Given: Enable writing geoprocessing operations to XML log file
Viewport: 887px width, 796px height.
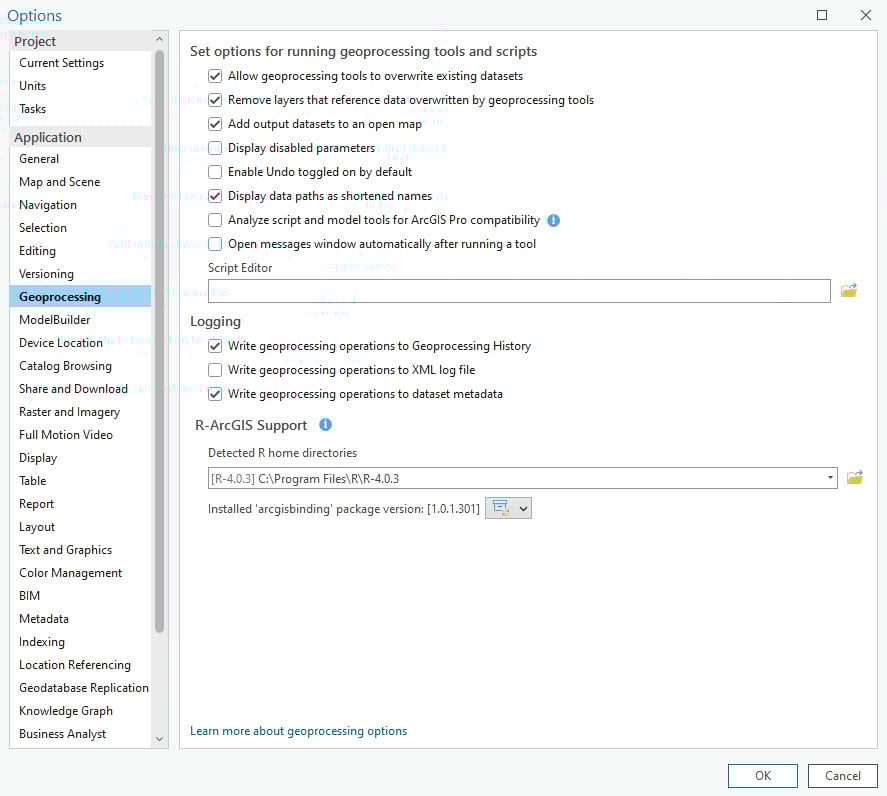Looking at the screenshot, I should 215,369.
